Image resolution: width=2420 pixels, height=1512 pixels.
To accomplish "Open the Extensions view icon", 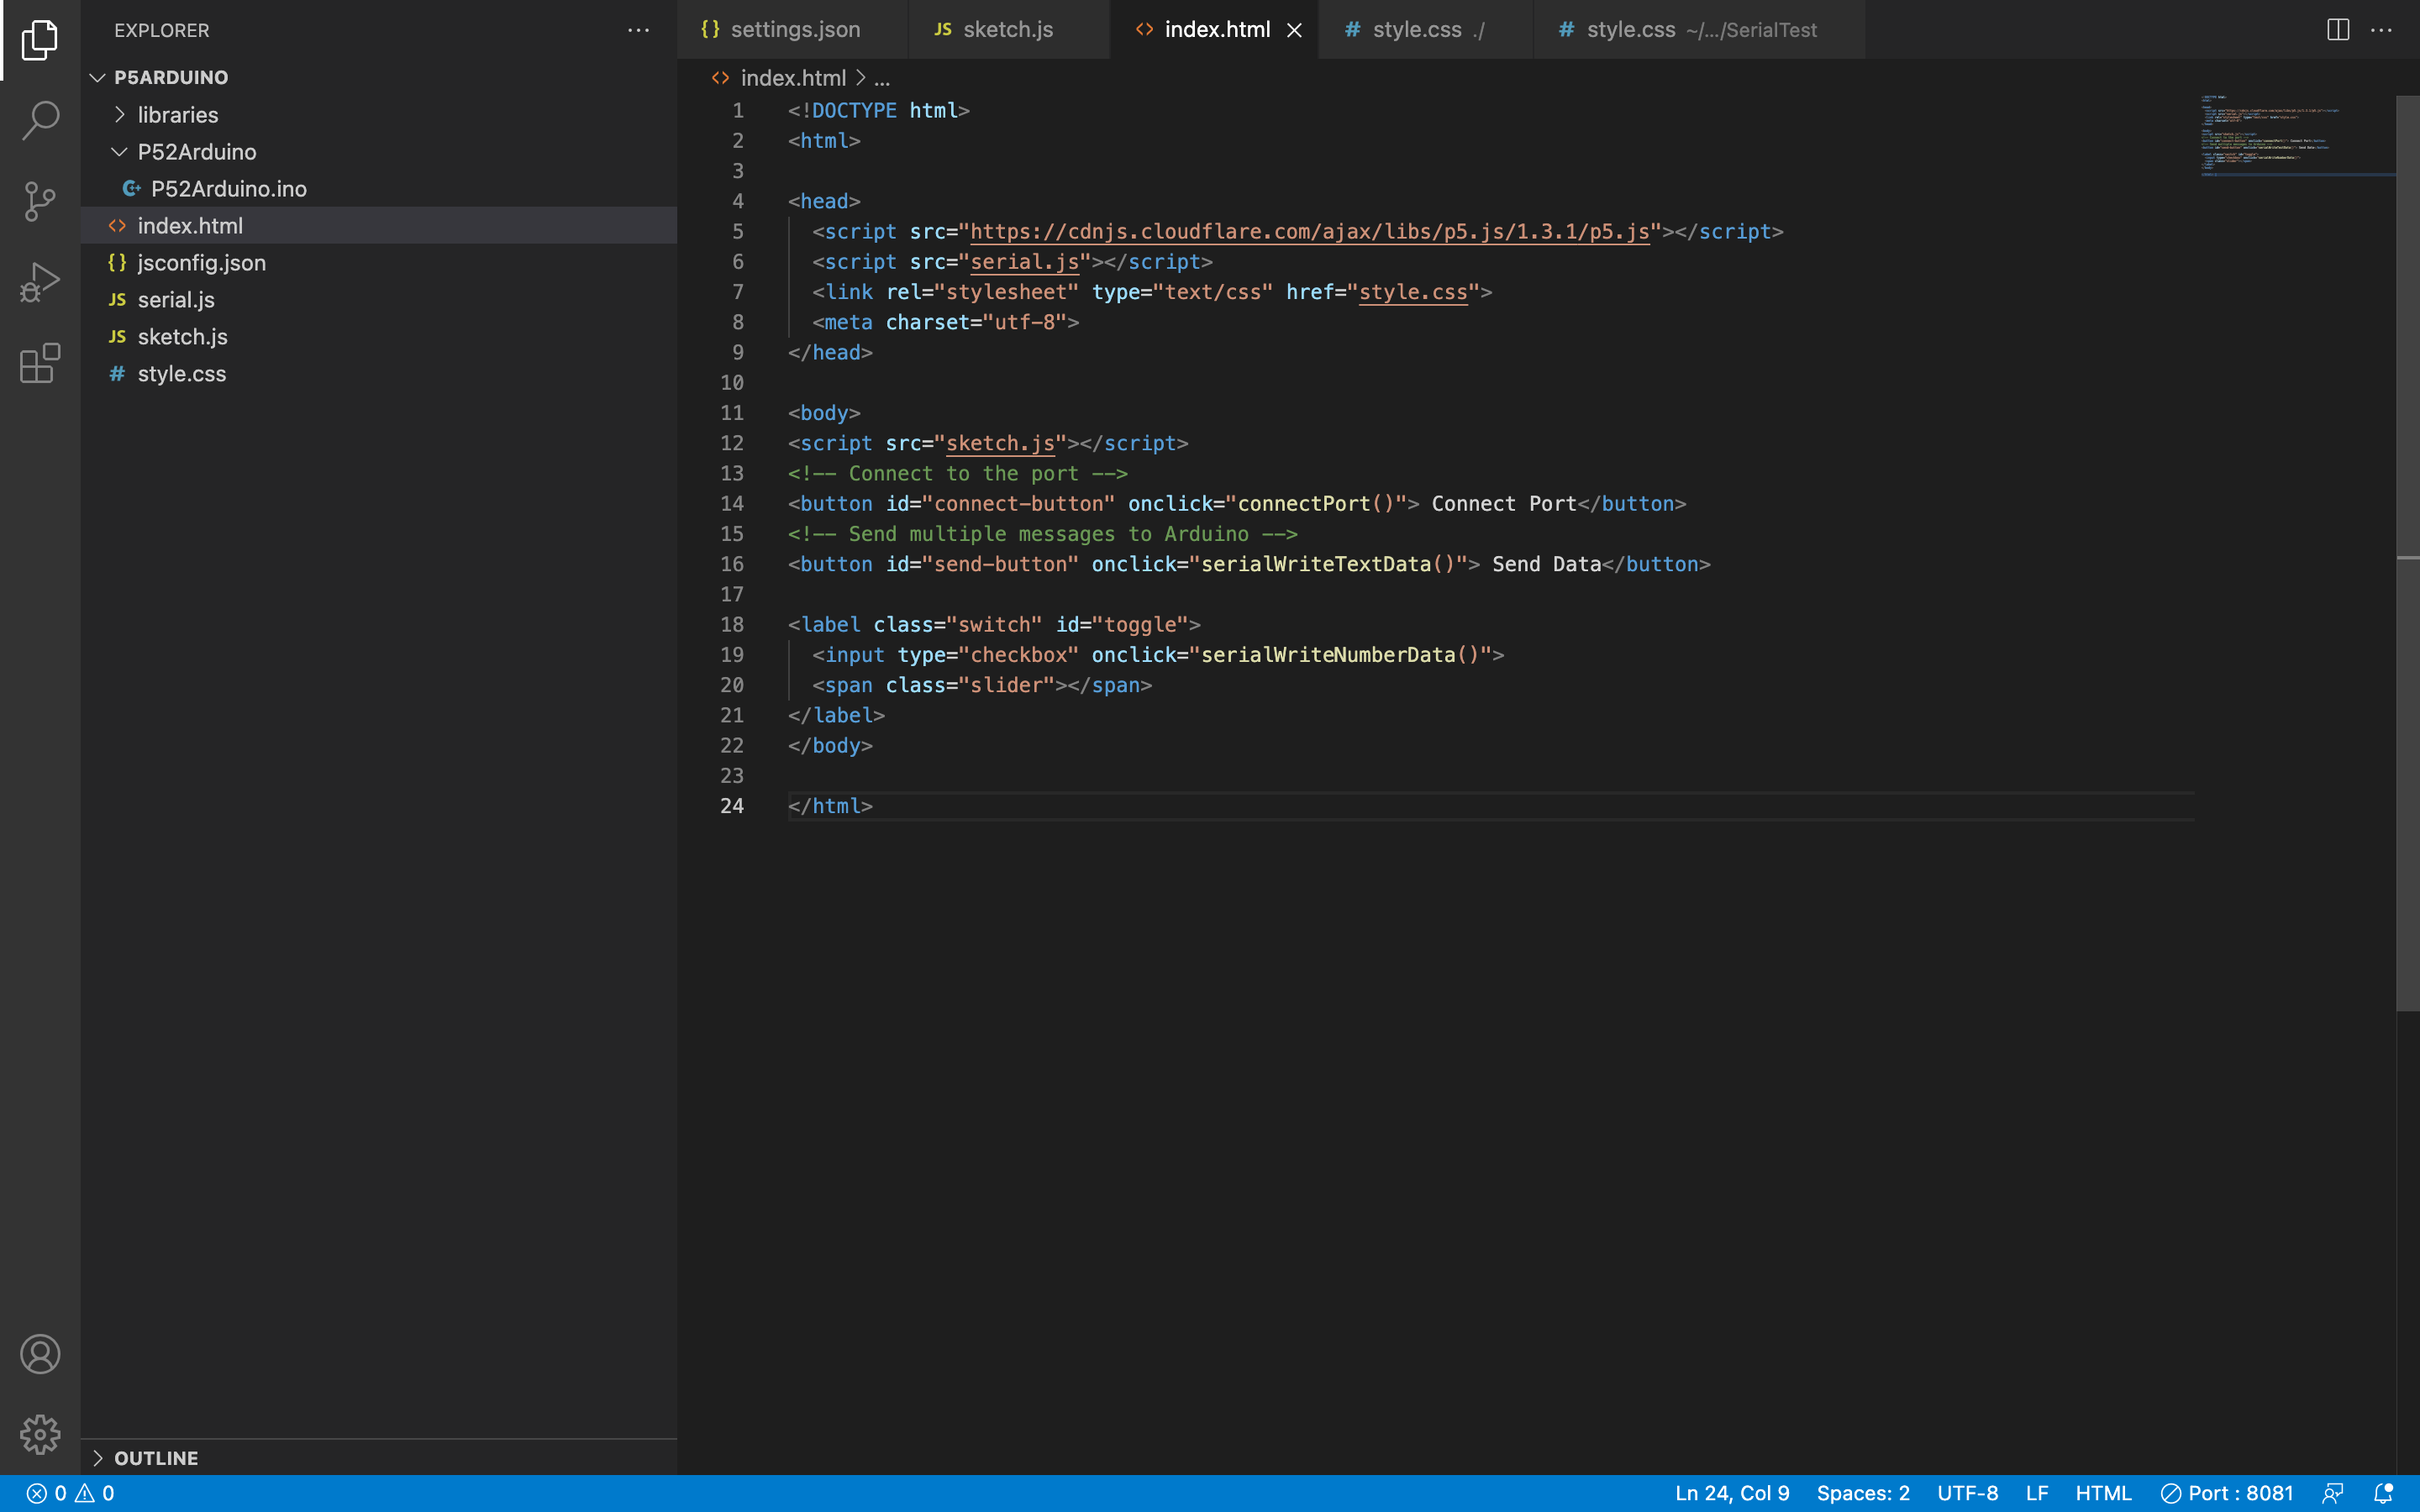I will [x=40, y=363].
